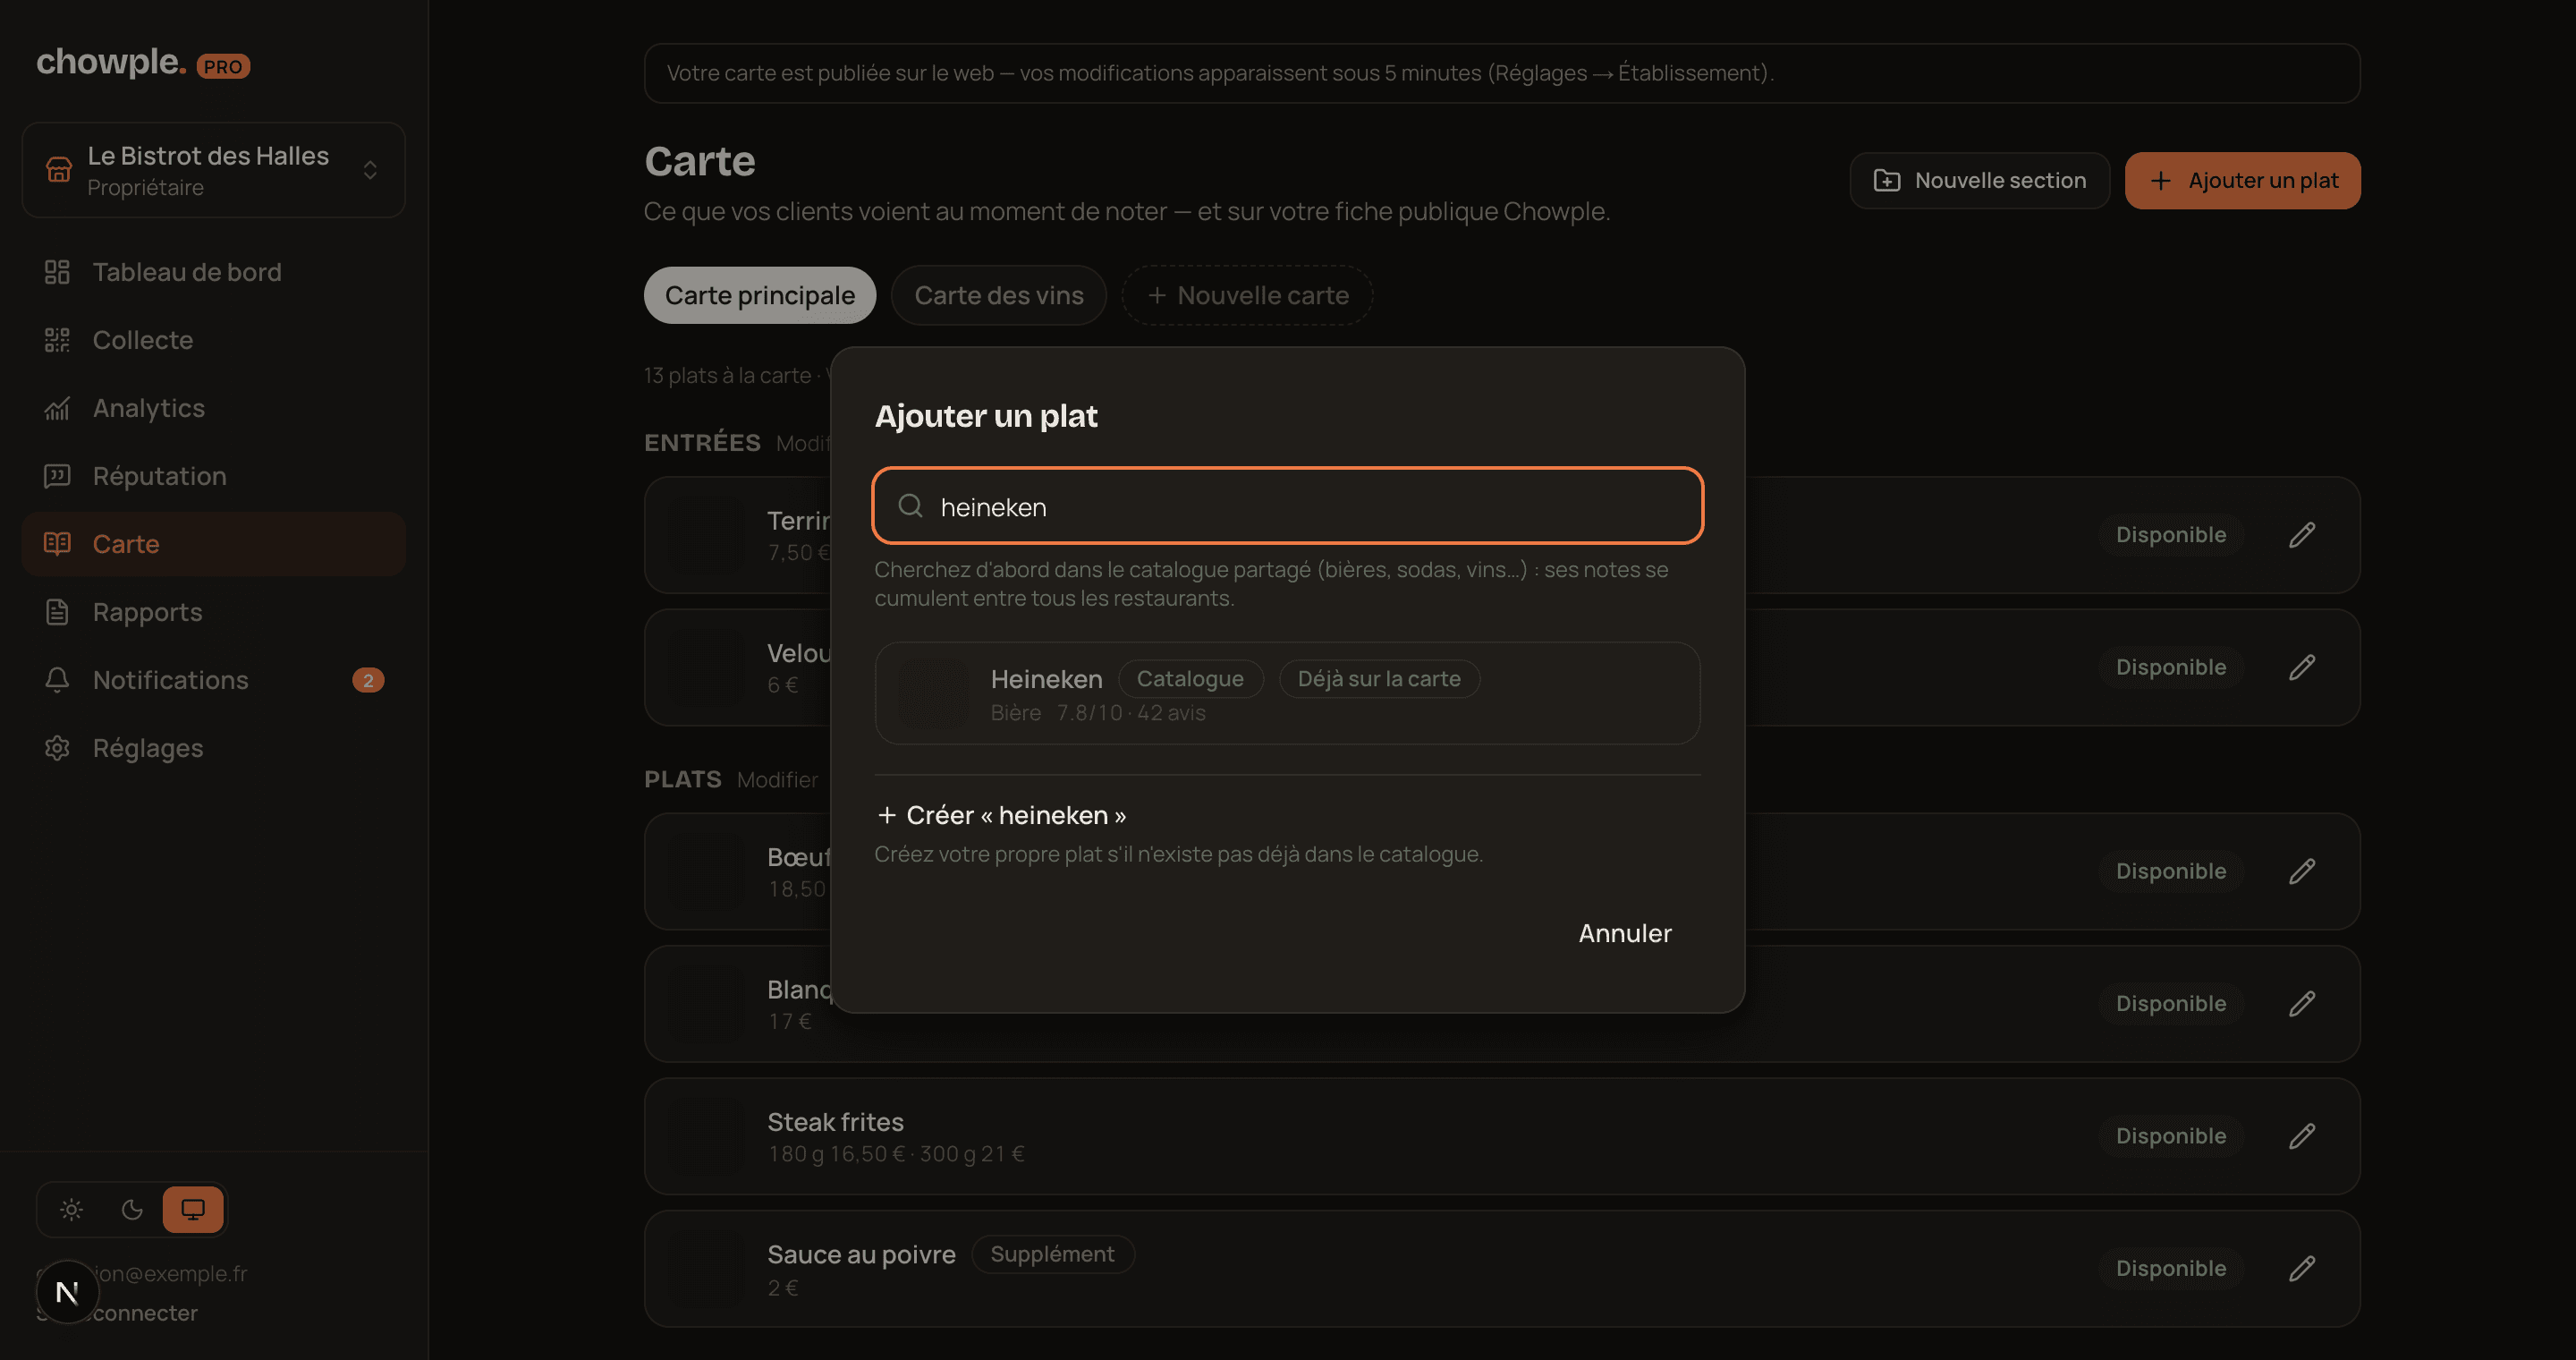Open the Rapports page
This screenshot has width=2576, height=1360.
(x=213, y=612)
